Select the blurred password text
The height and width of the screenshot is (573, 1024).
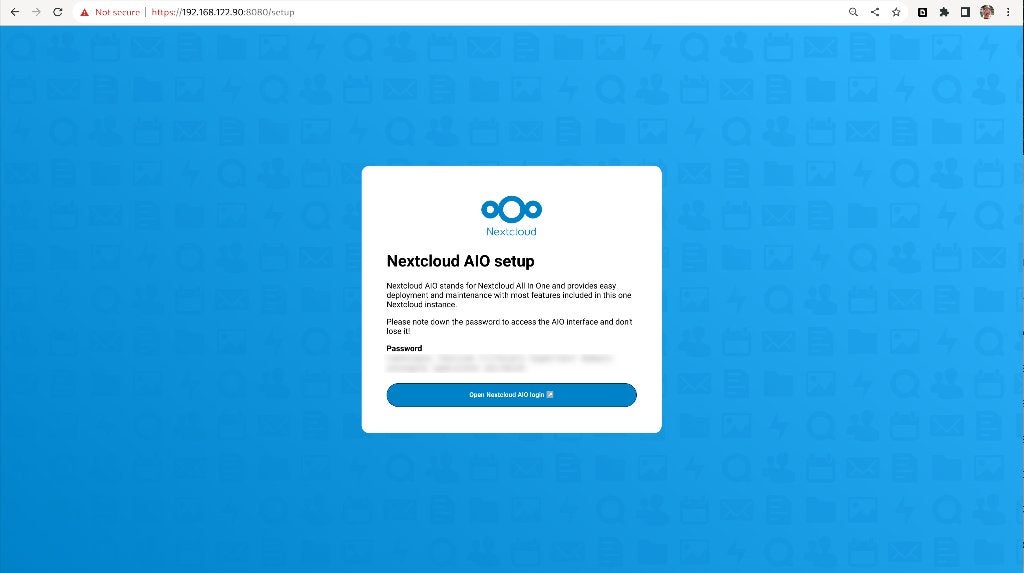coord(500,363)
